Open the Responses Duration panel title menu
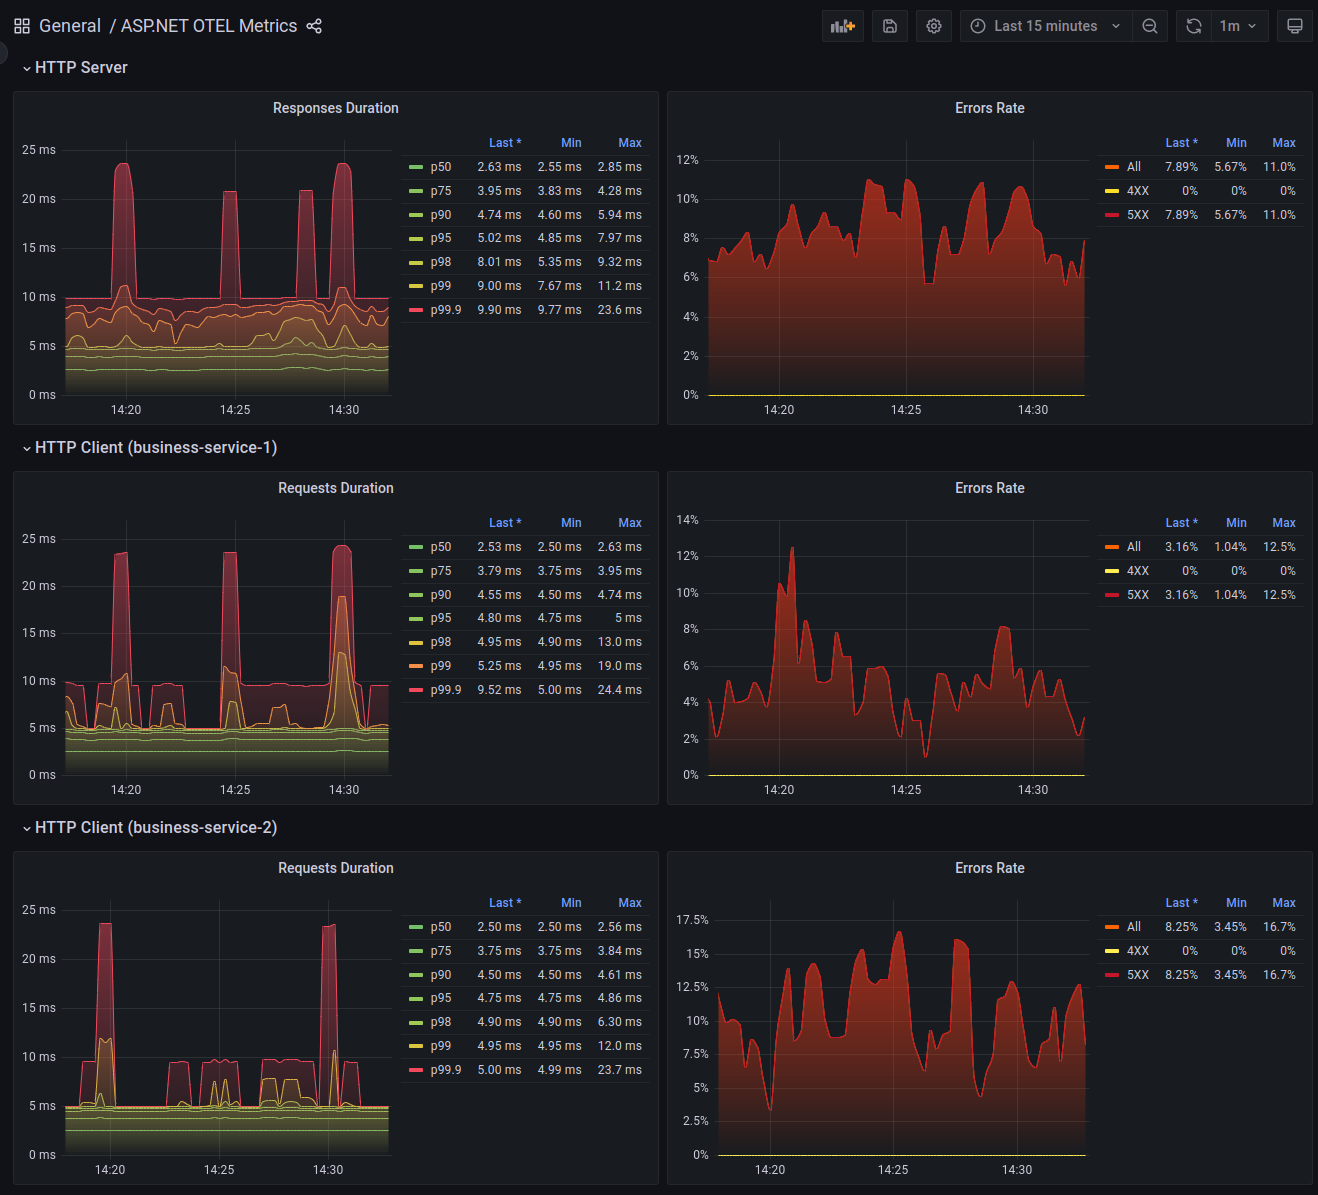 (x=336, y=108)
